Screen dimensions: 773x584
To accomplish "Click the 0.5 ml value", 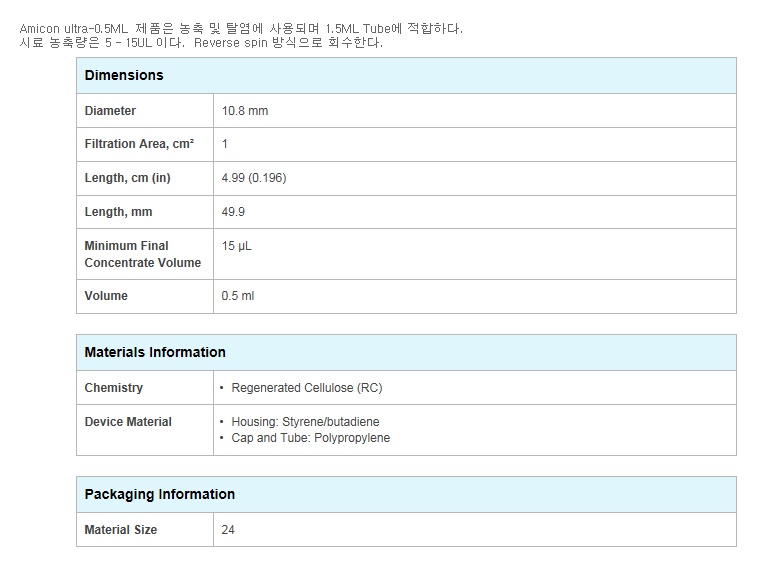I will (x=238, y=296).
